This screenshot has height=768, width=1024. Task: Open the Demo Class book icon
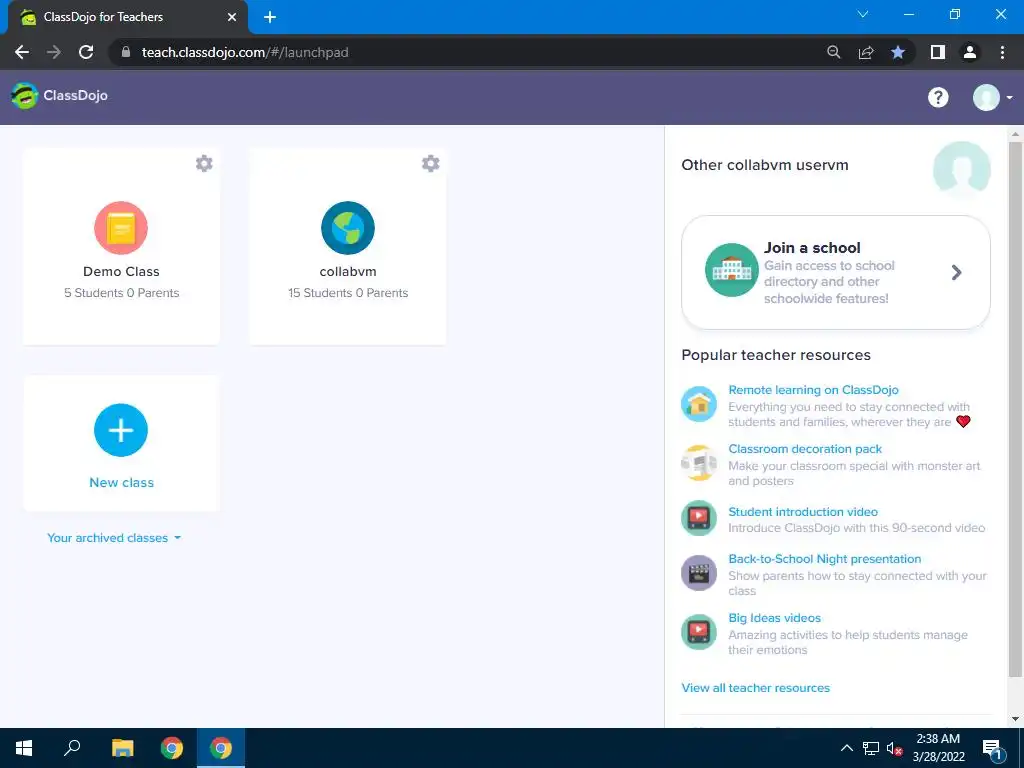coord(121,228)
